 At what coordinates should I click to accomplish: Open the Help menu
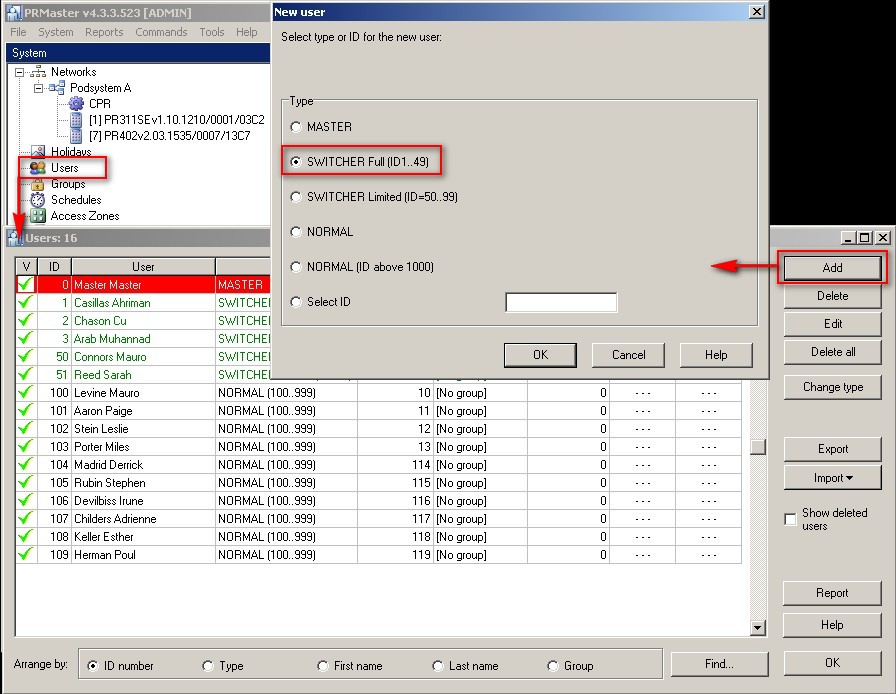point(246,32)
